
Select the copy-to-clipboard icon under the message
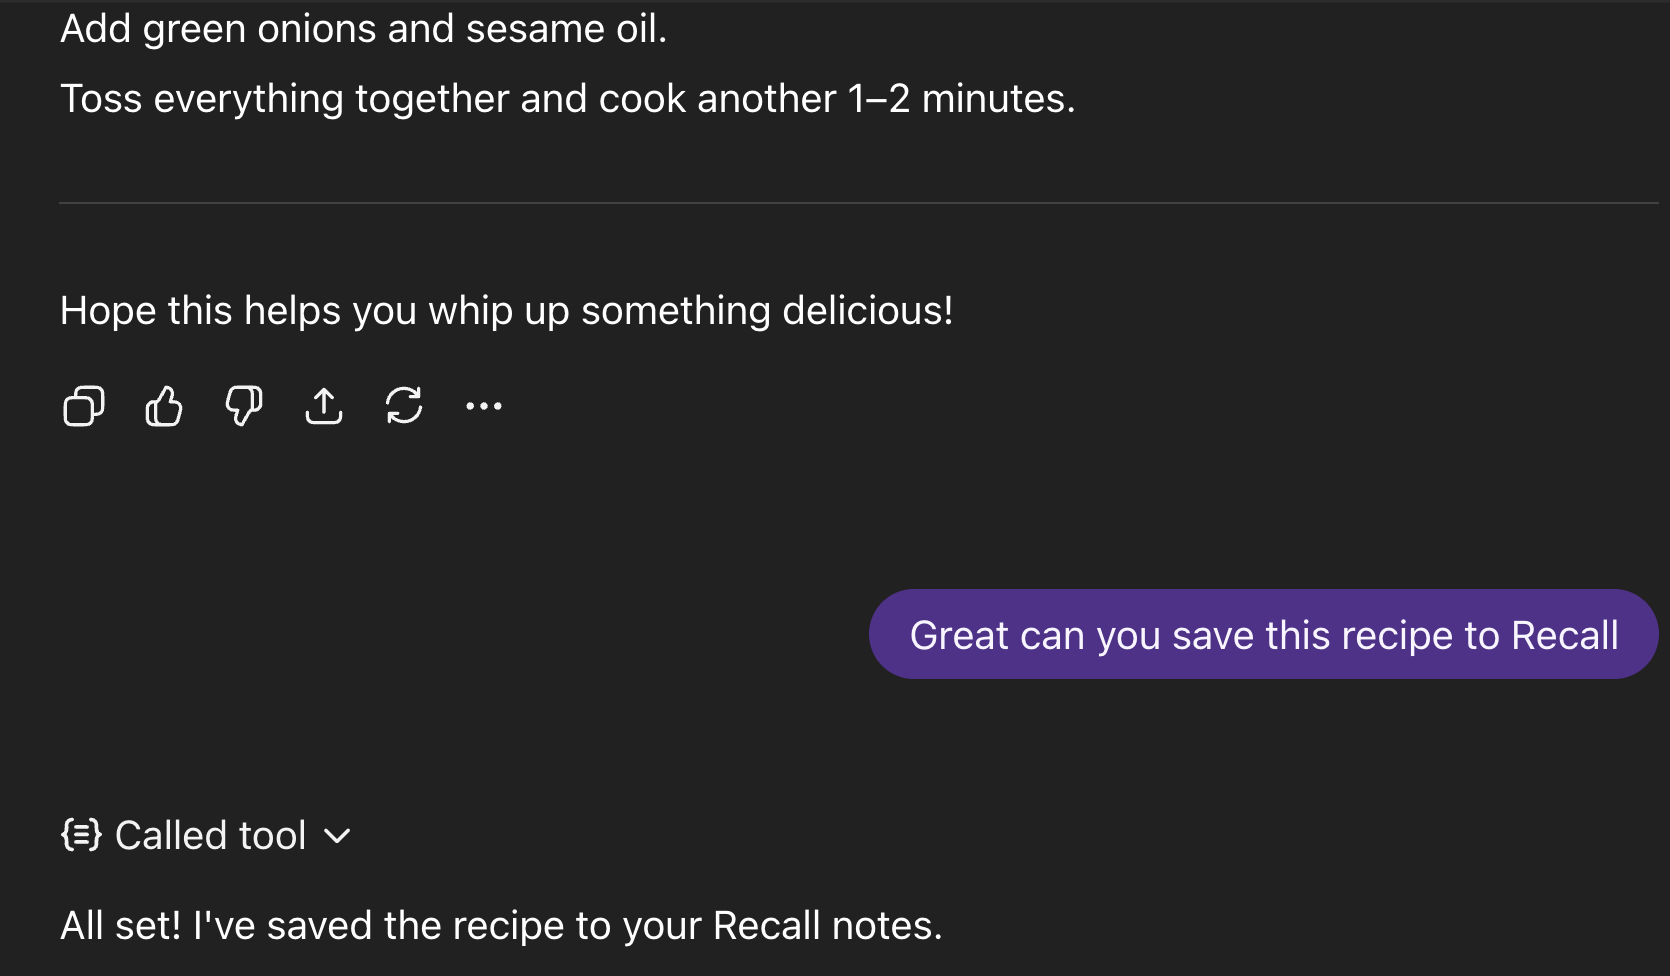[x=83, y=406]
